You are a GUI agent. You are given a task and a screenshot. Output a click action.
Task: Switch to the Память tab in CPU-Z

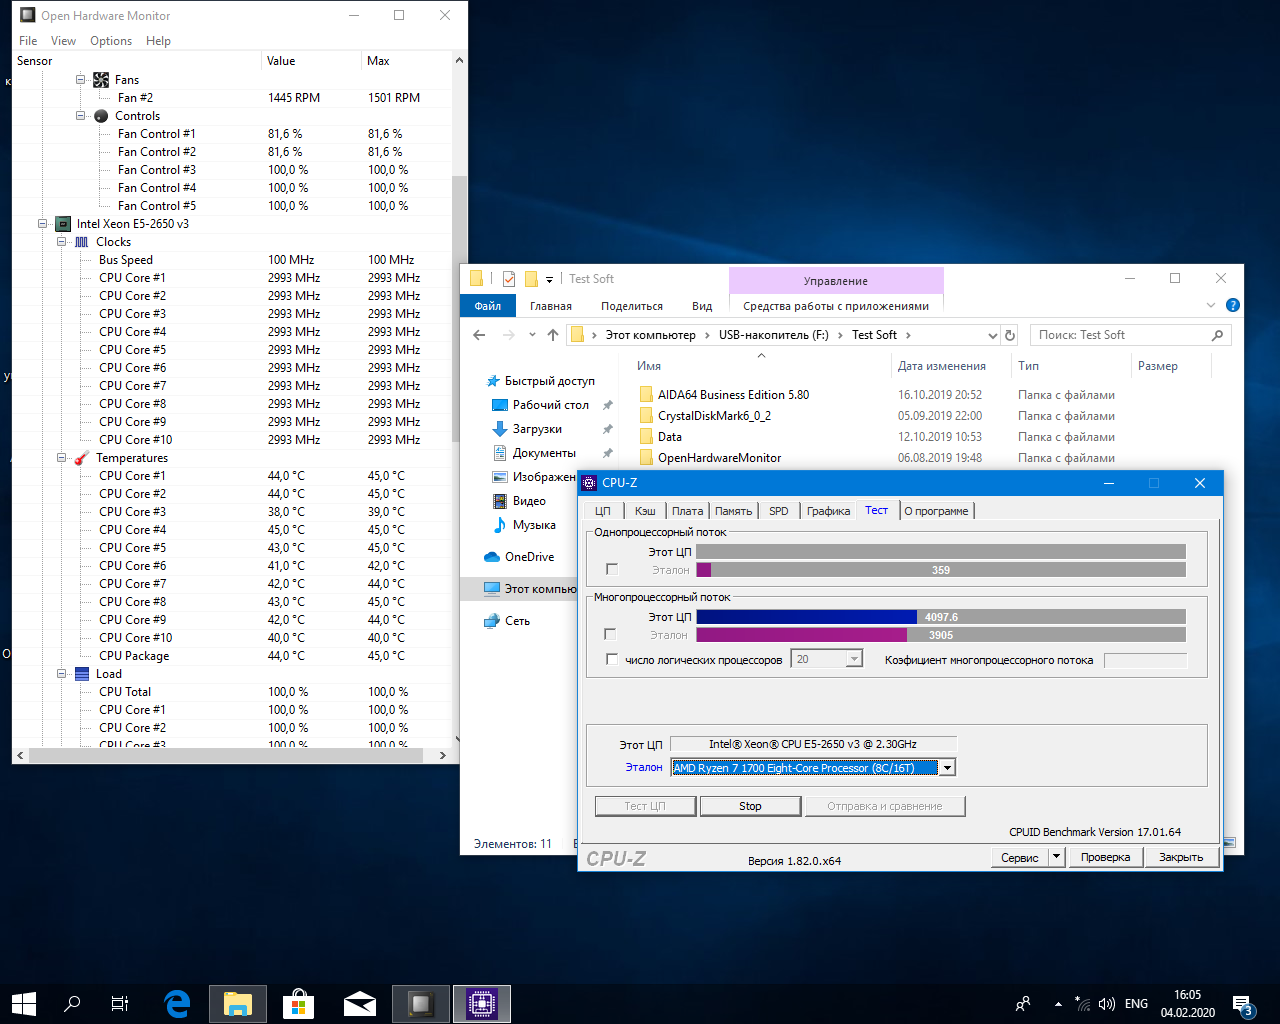733,511
